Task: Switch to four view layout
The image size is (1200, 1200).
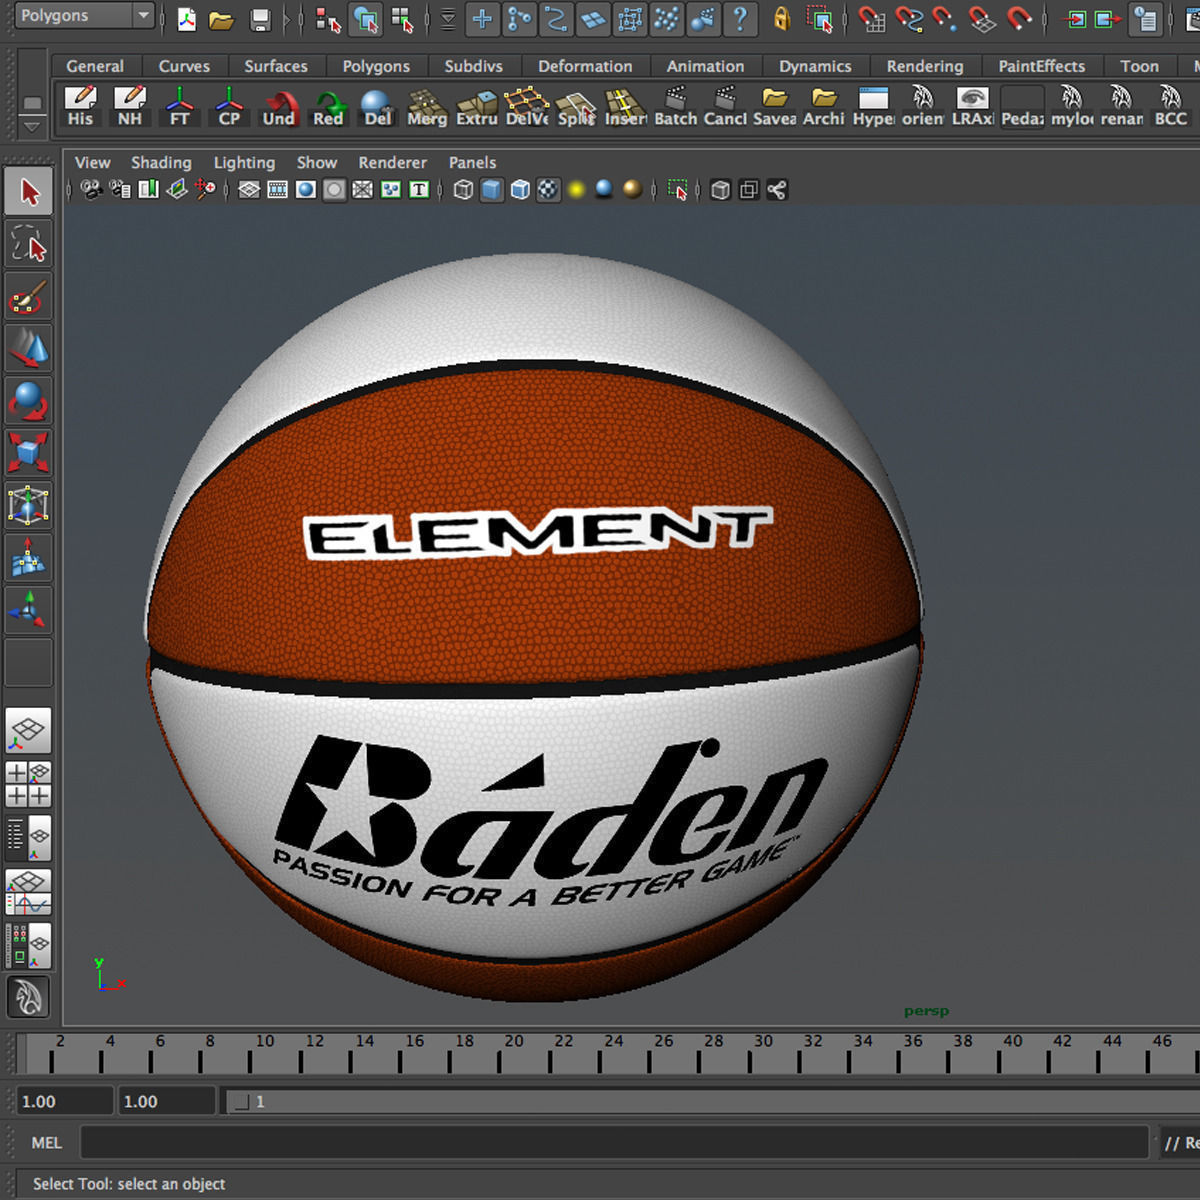Action: [29, 785]
